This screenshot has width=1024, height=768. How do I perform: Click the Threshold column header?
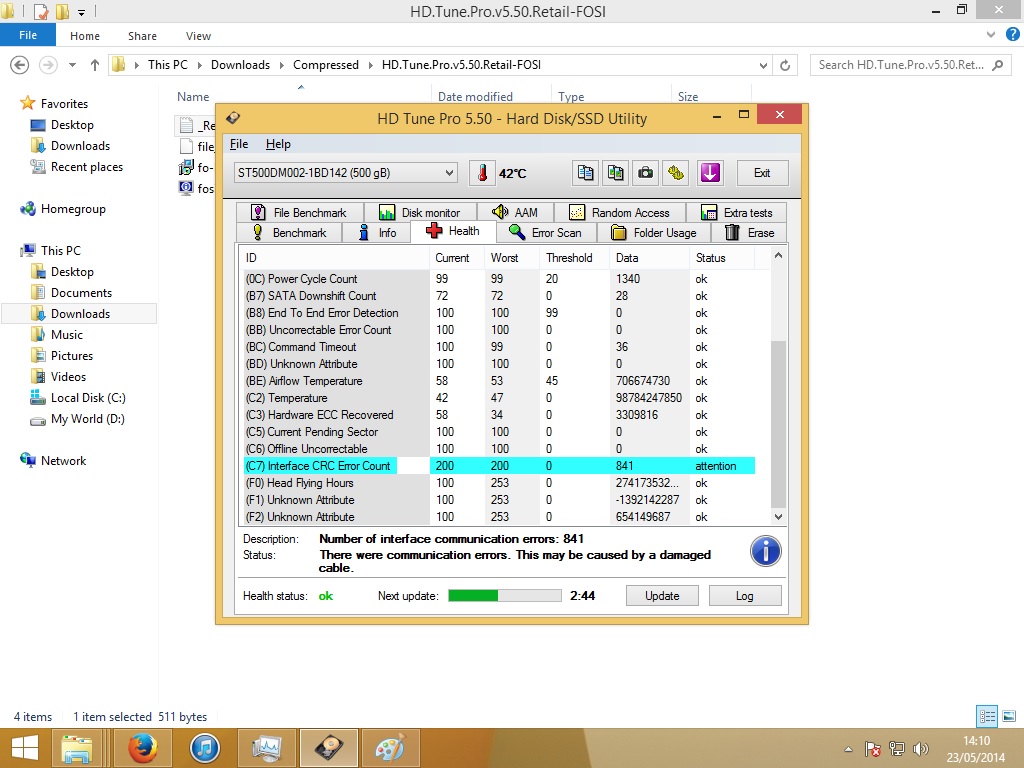tap(573, 258)
